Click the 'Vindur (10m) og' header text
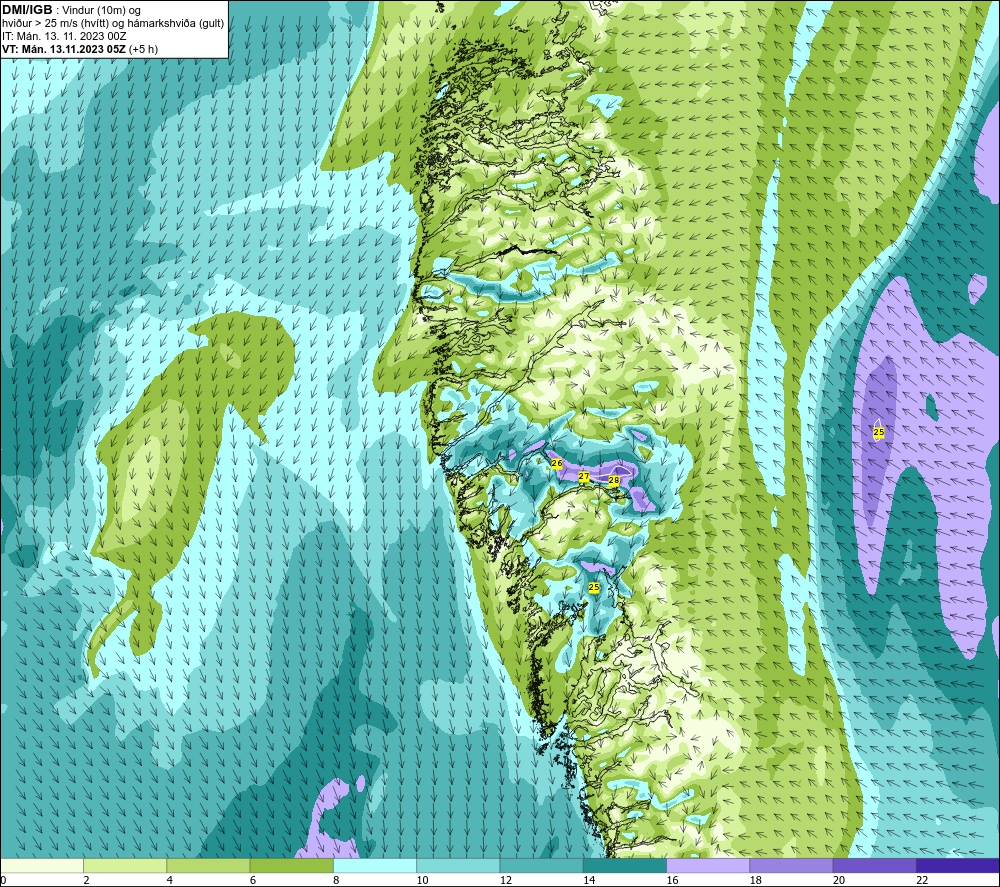The height and width of the screenshot is (887, 1000). (x=101, y=11)
